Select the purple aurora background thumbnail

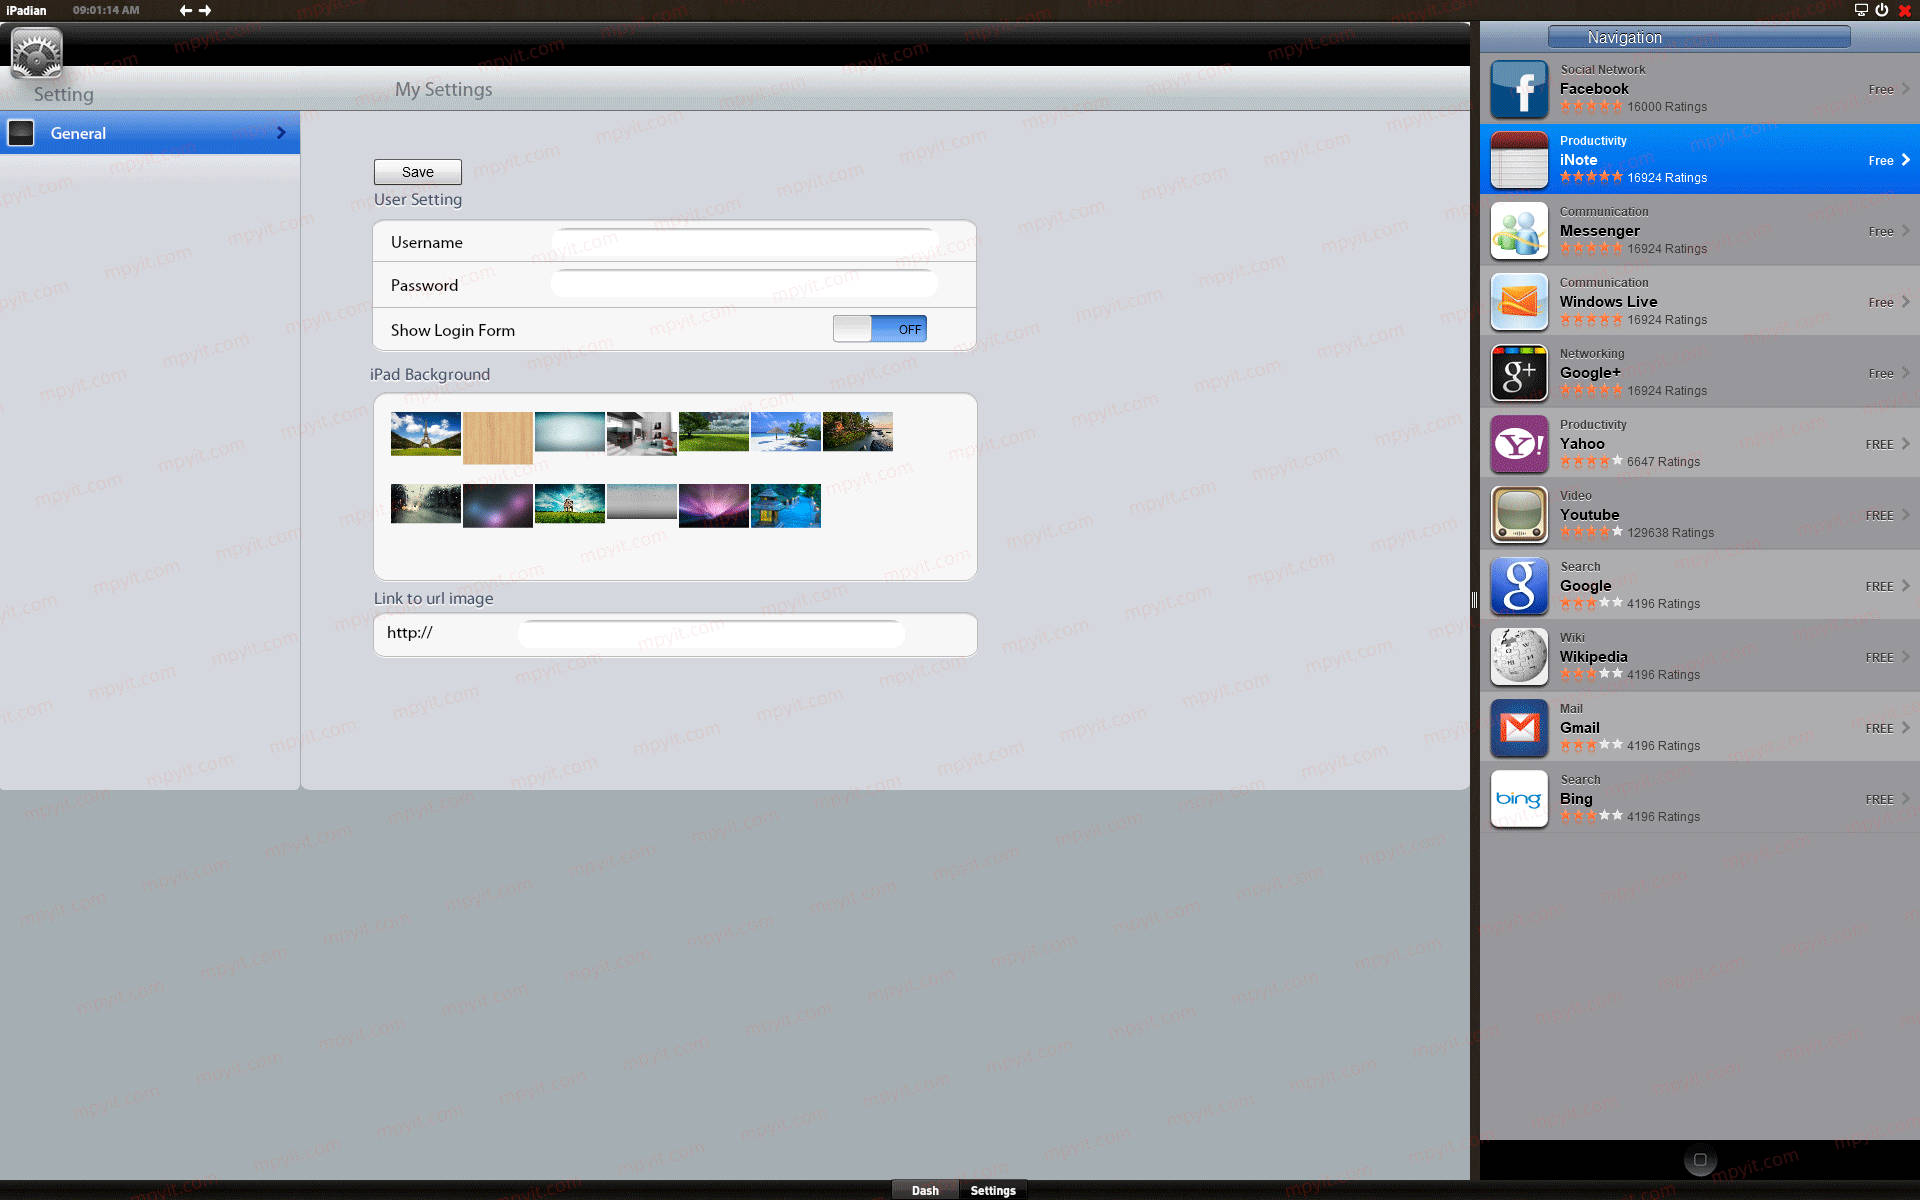click(714, 505)
